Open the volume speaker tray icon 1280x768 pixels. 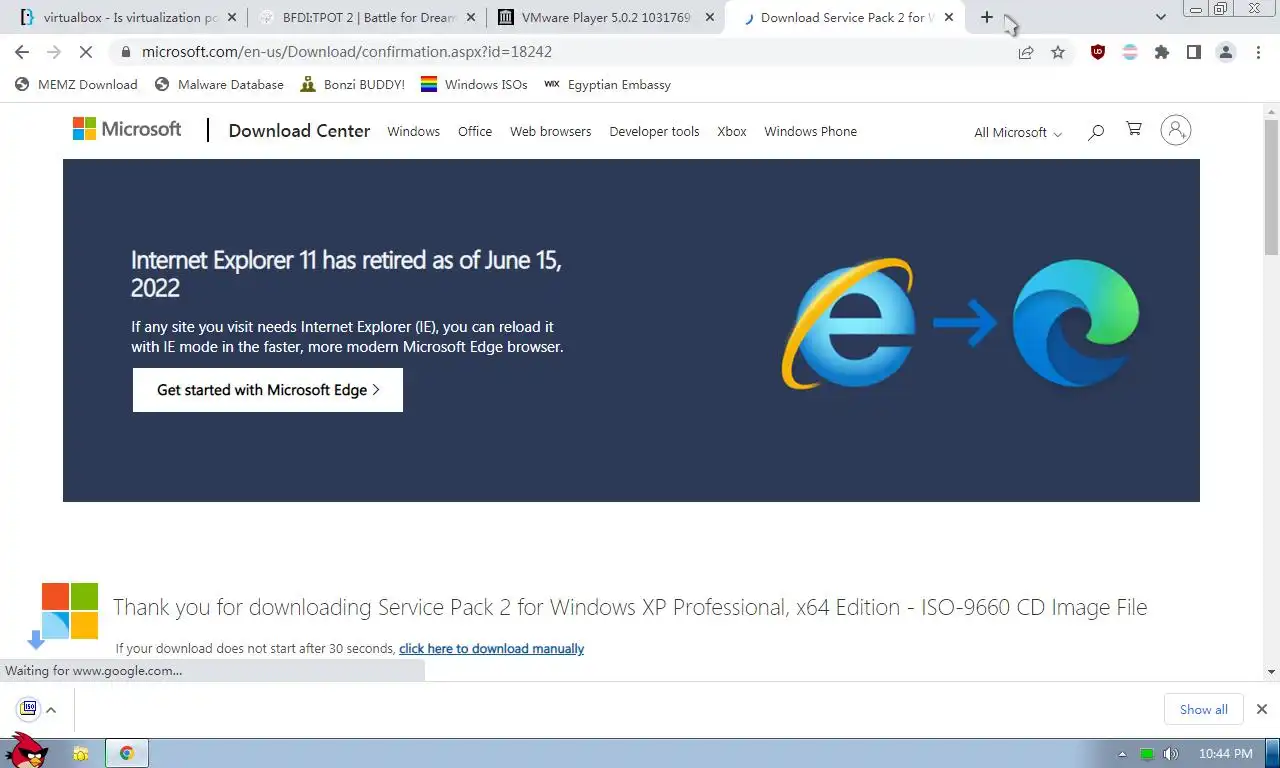coord(1170,754)
